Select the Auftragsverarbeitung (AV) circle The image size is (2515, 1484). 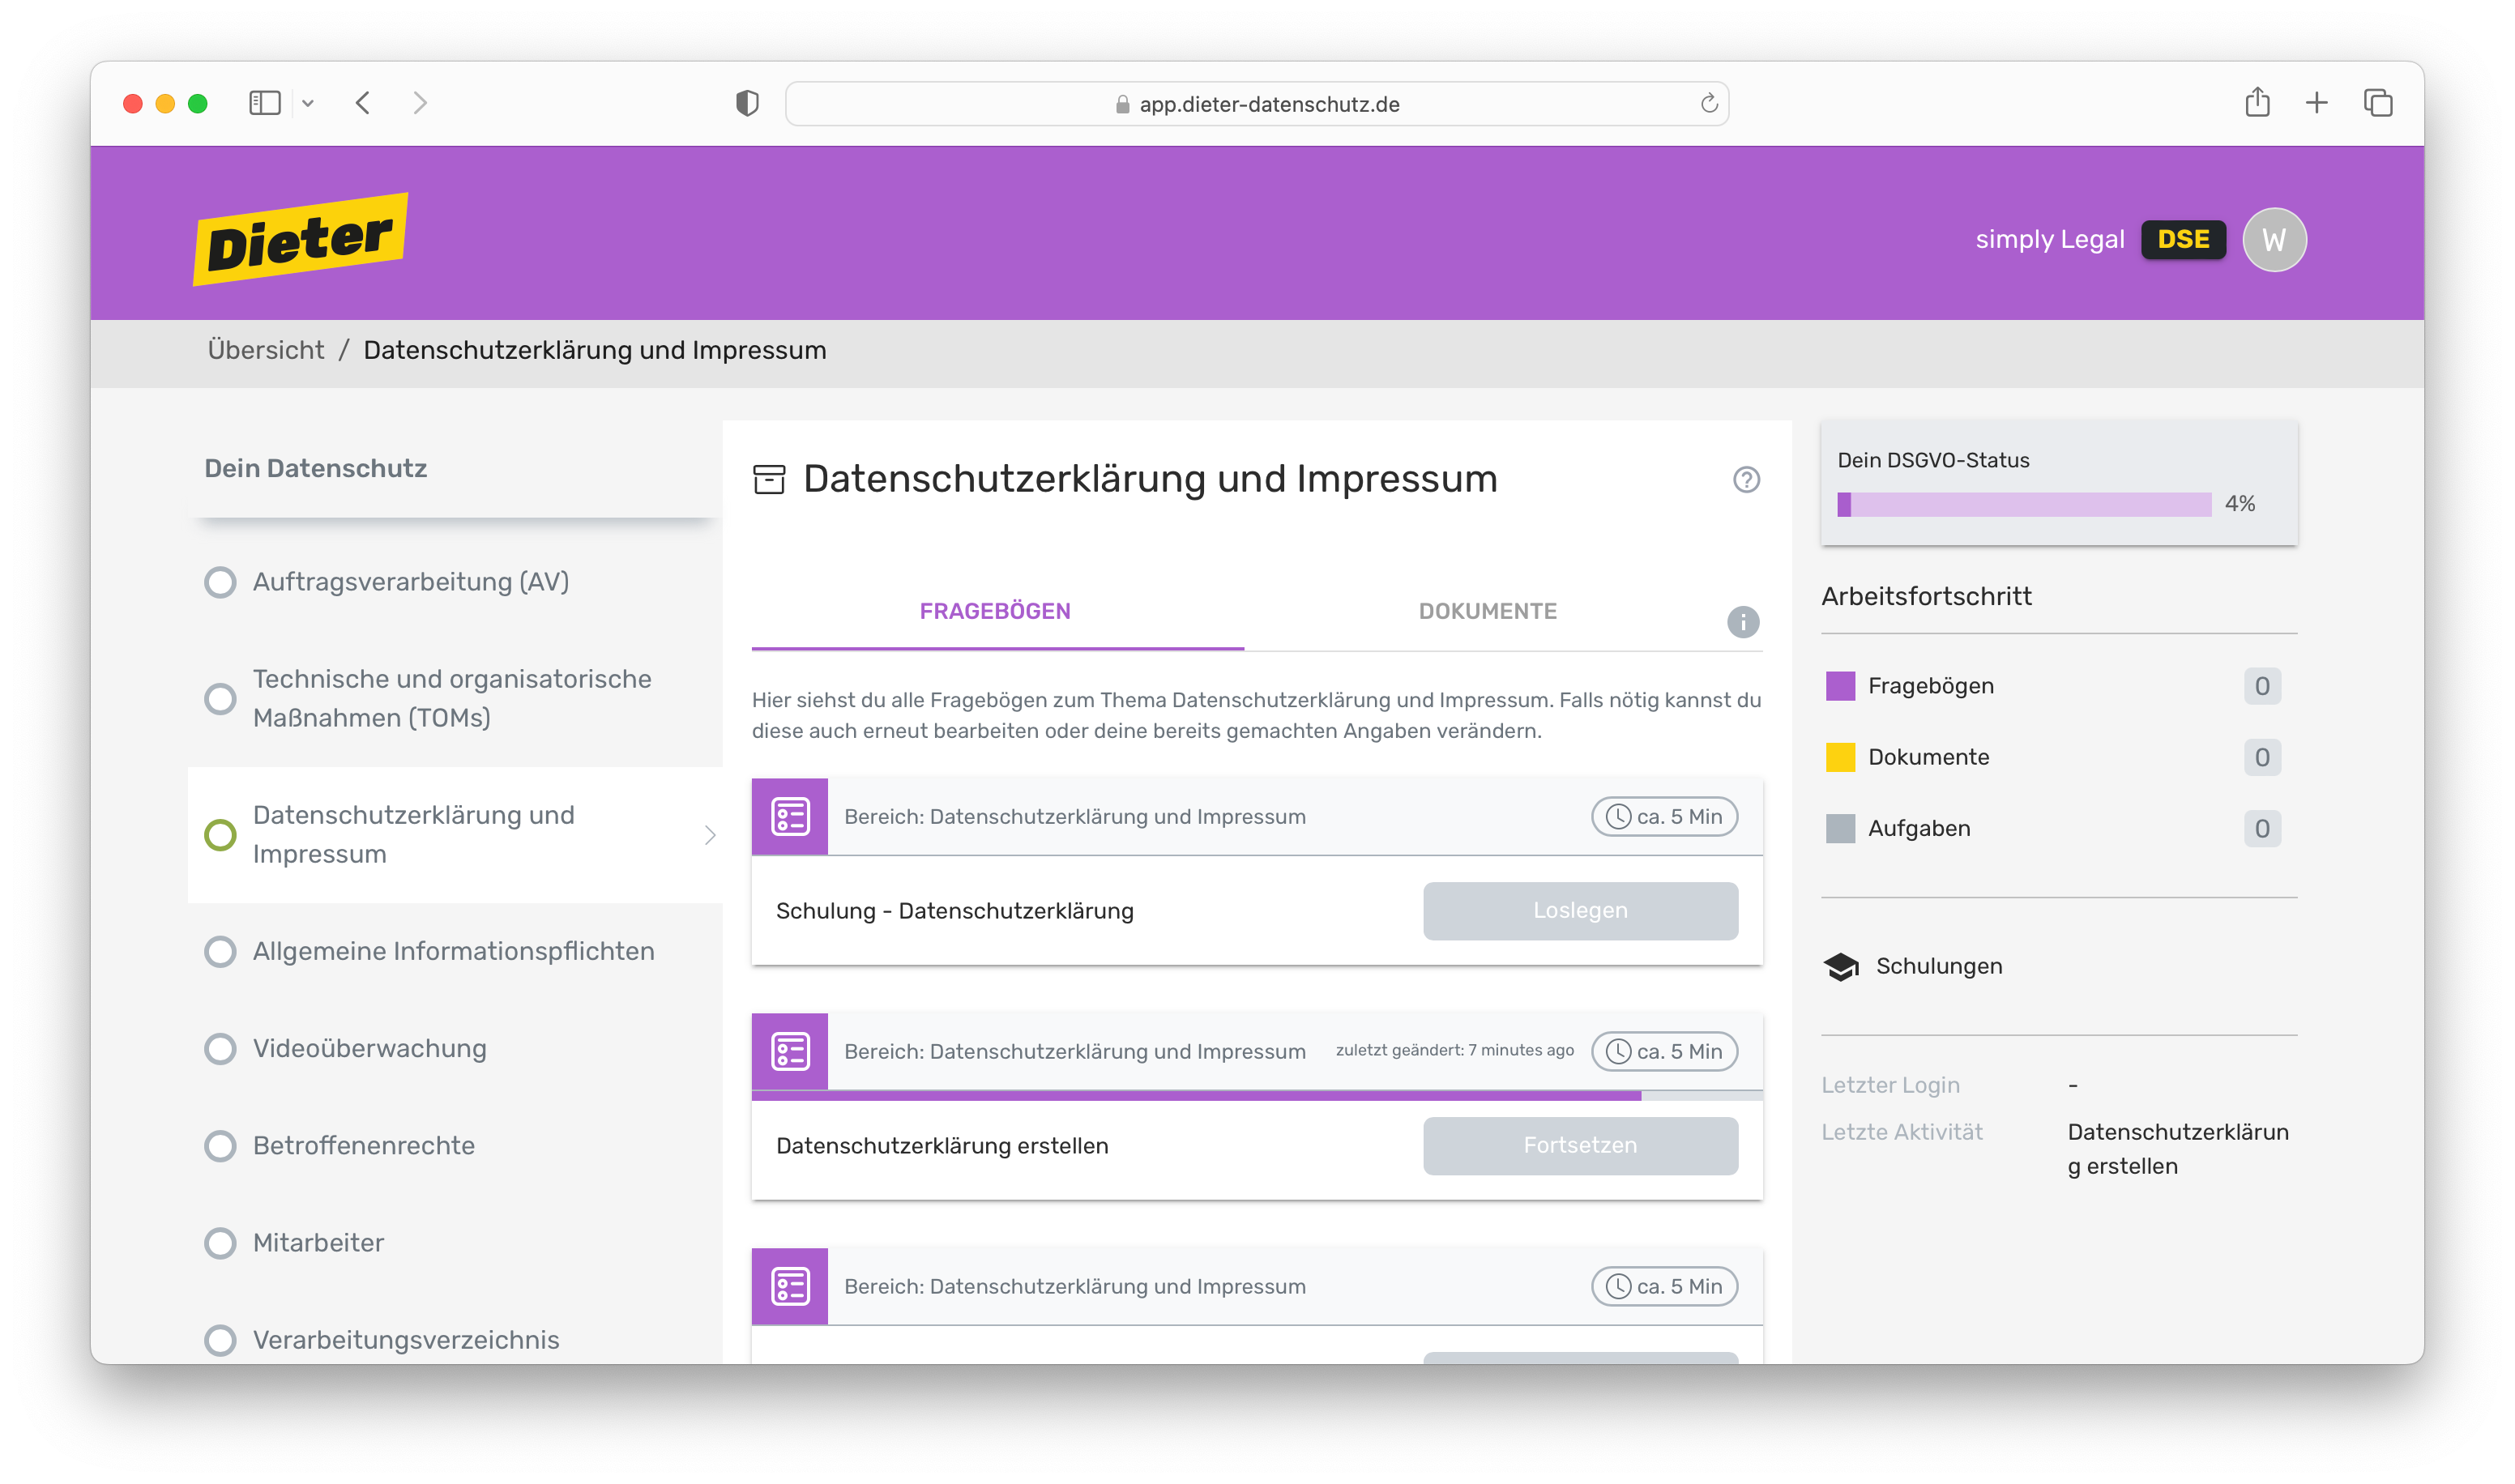(x=220, y=582)
